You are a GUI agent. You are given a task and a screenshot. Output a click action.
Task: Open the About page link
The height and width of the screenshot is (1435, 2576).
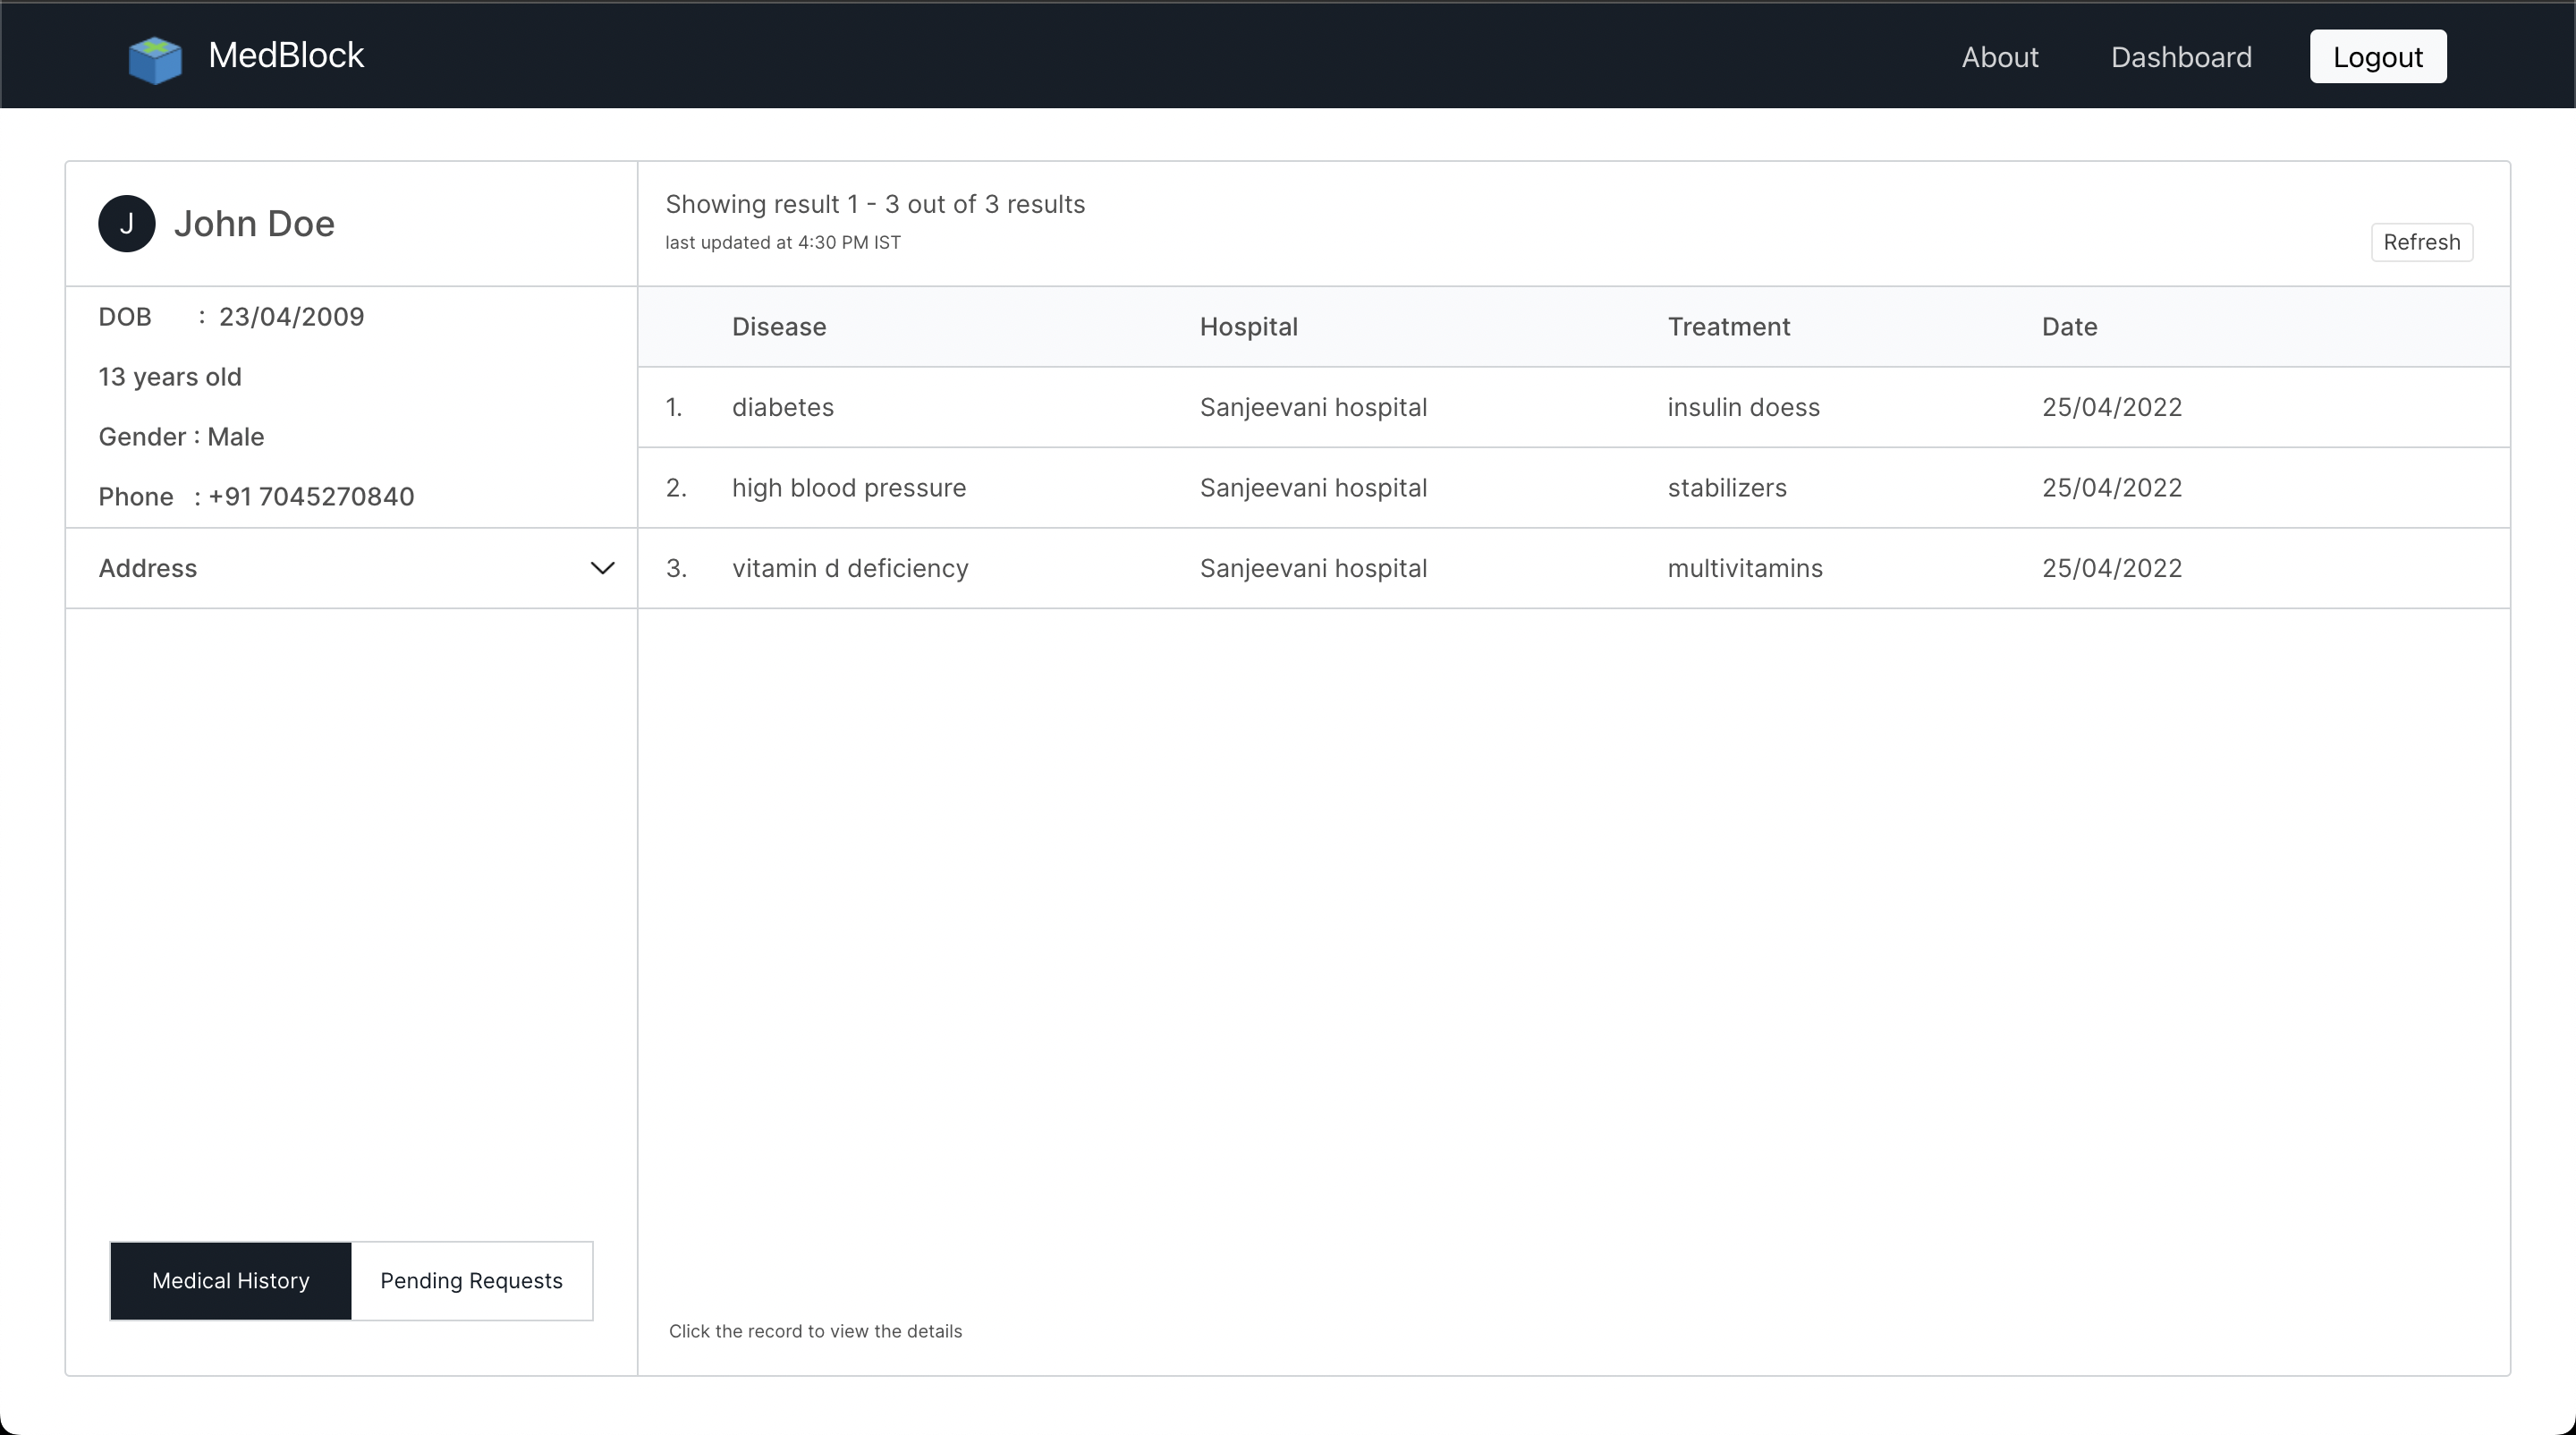point(1999,57)
